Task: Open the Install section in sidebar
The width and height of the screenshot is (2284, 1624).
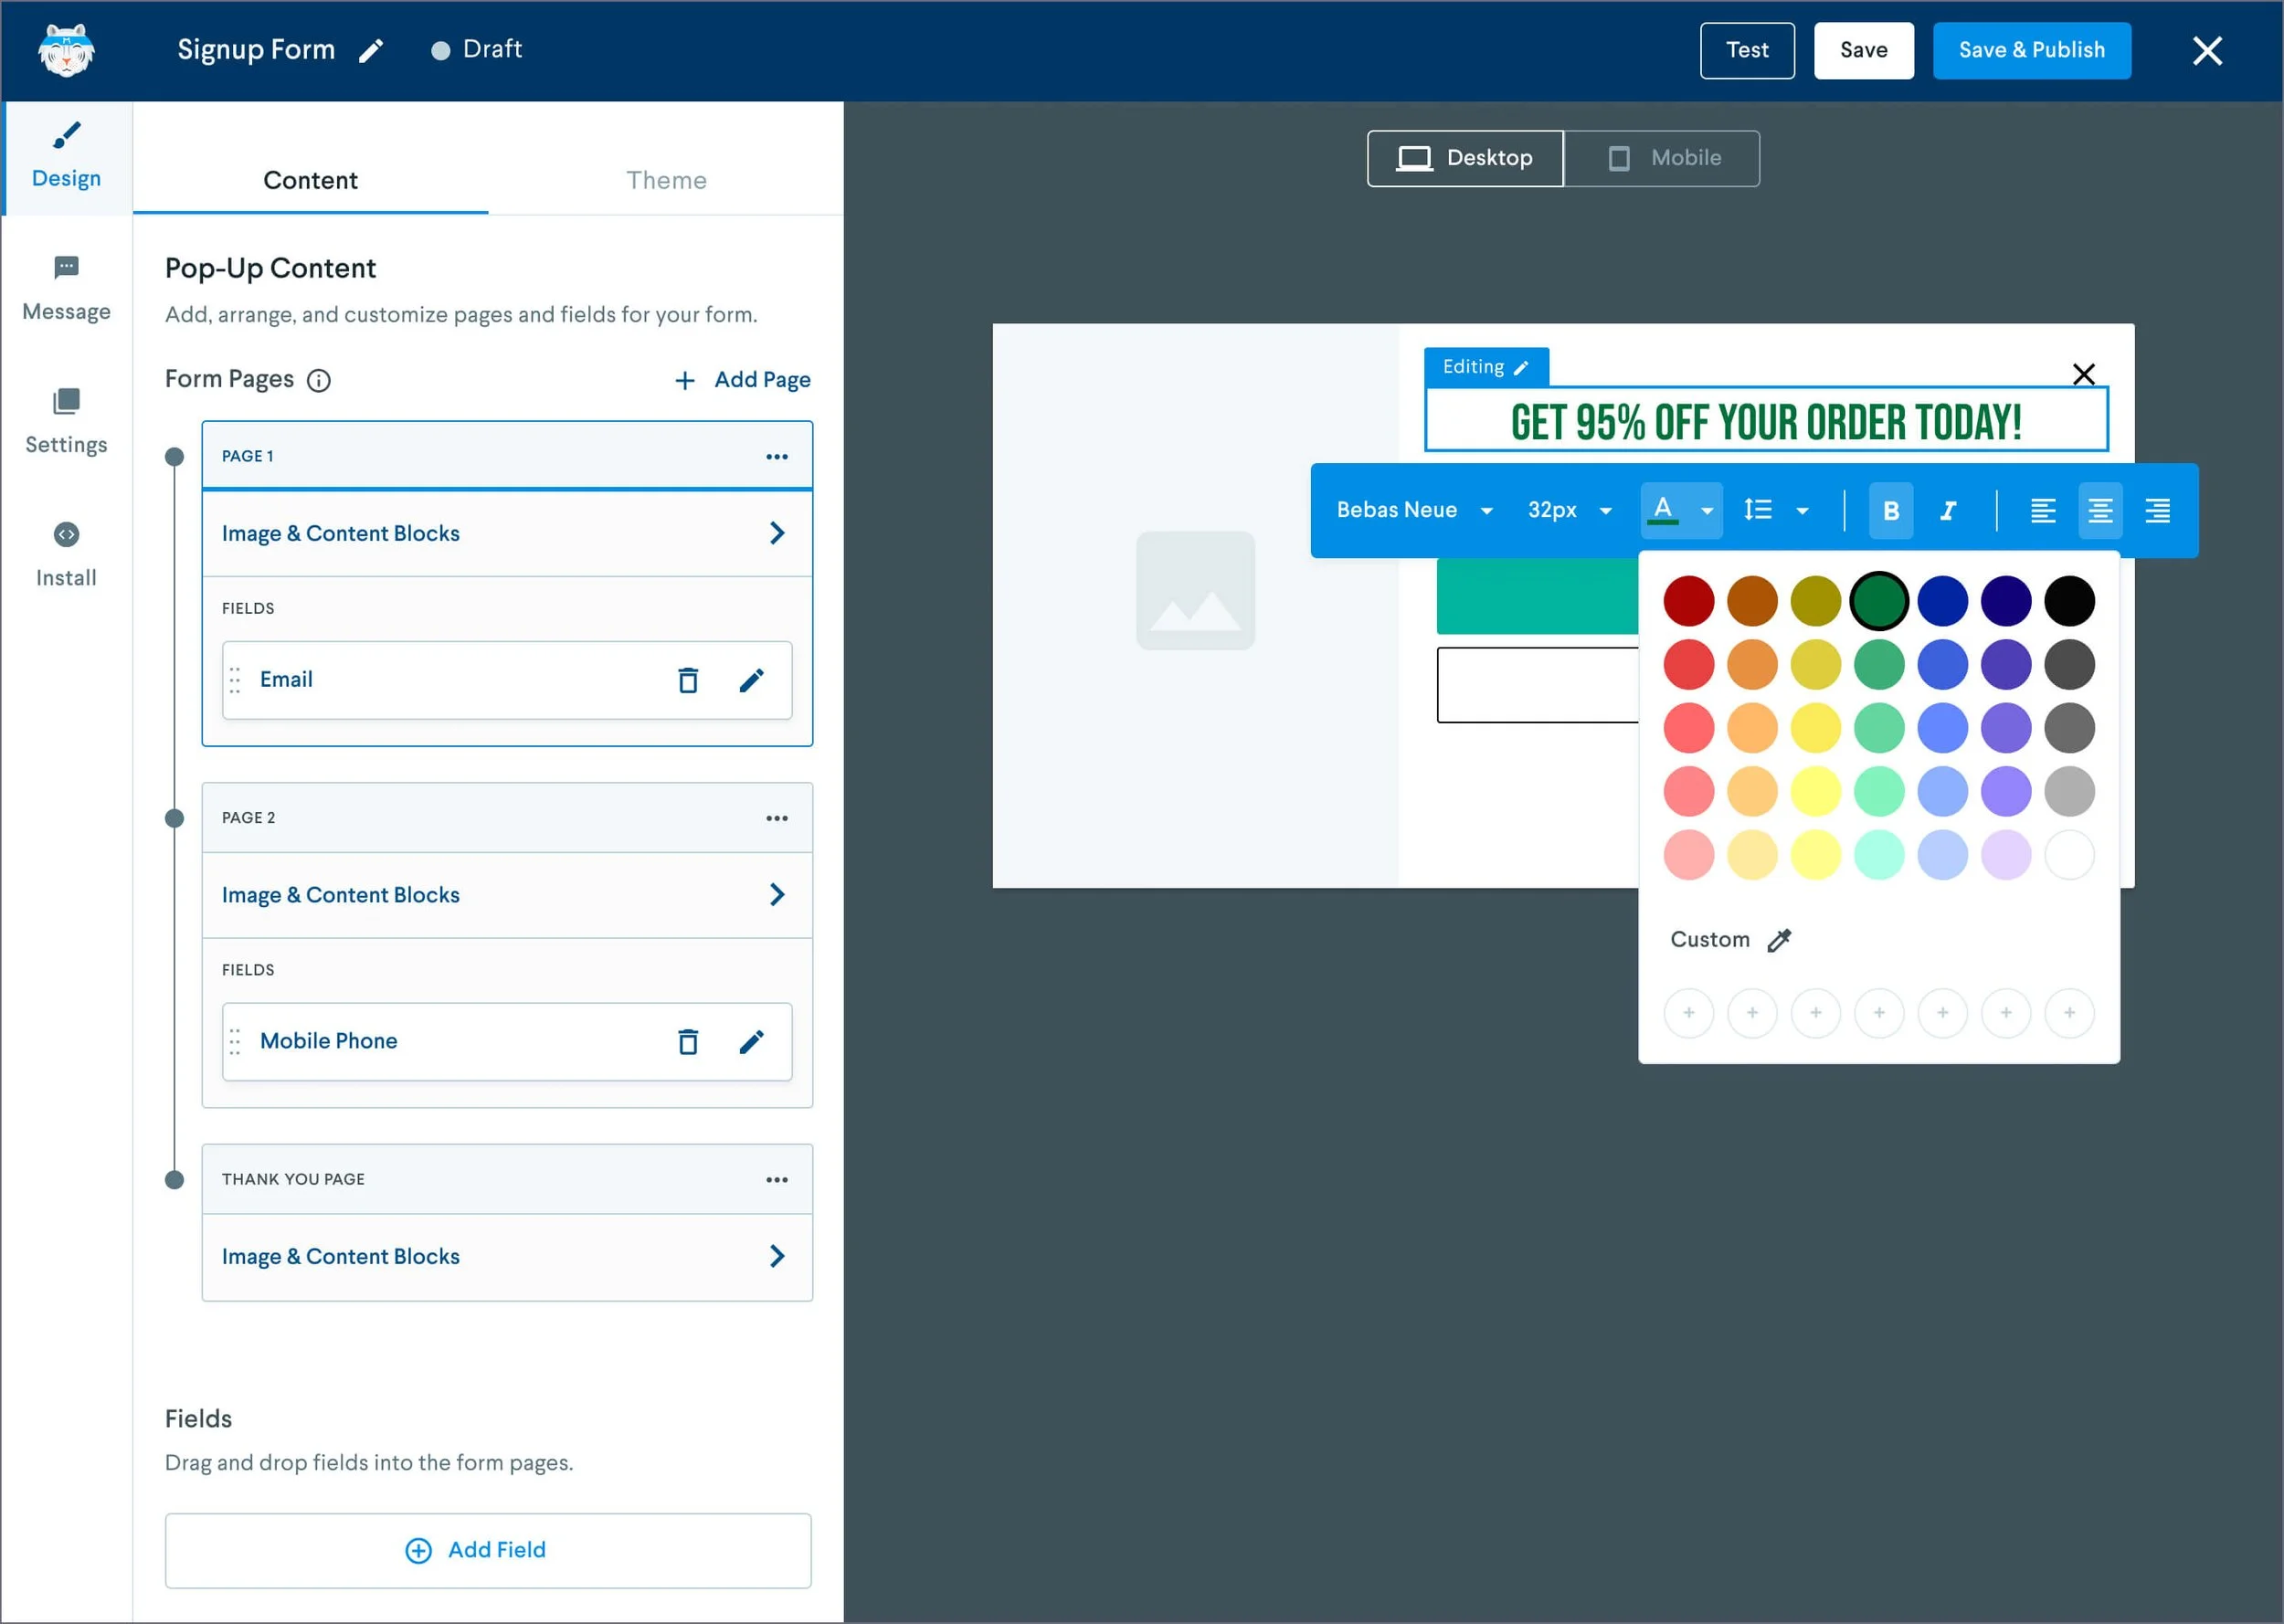Action: click(66, 554)
